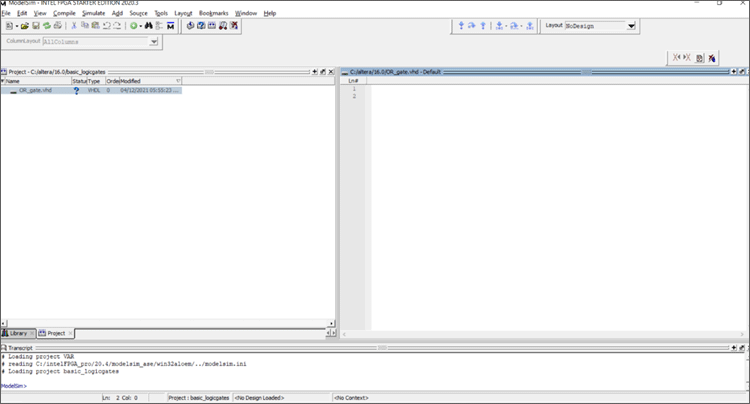Open the Layout menu

(x=183, y=13)
